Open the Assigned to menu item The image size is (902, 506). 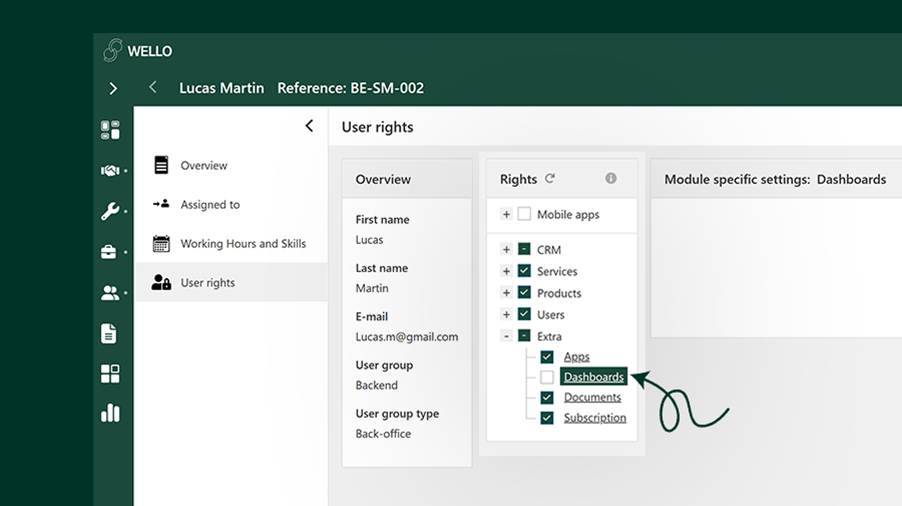tap(210, 205)
